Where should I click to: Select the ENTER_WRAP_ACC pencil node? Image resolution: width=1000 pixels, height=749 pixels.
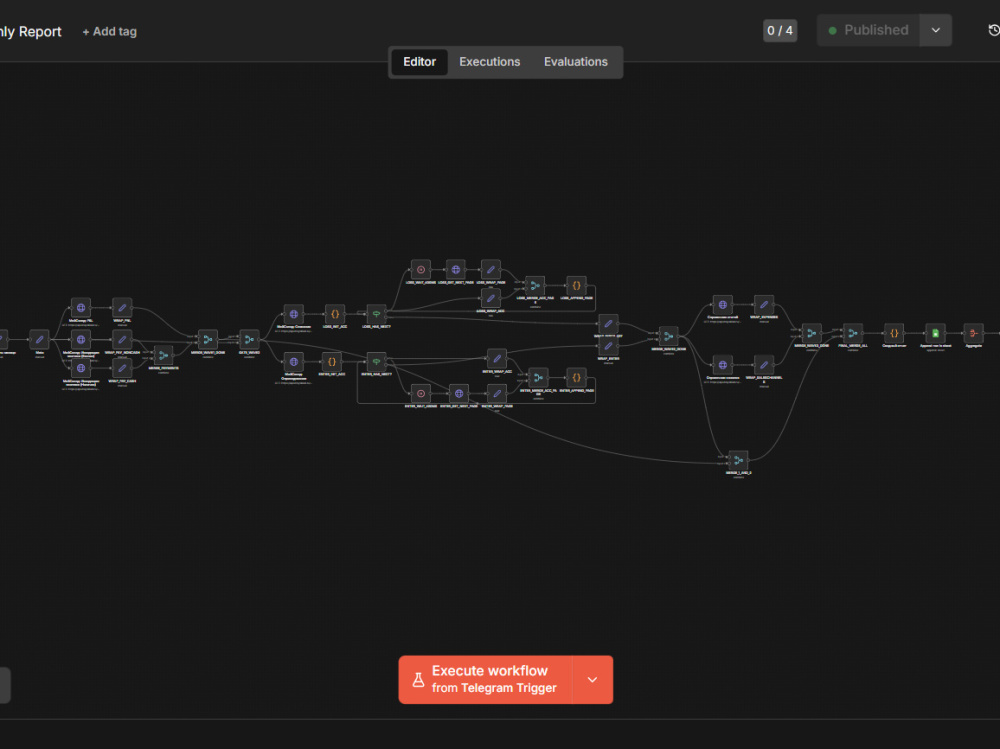tap(497, 359)
